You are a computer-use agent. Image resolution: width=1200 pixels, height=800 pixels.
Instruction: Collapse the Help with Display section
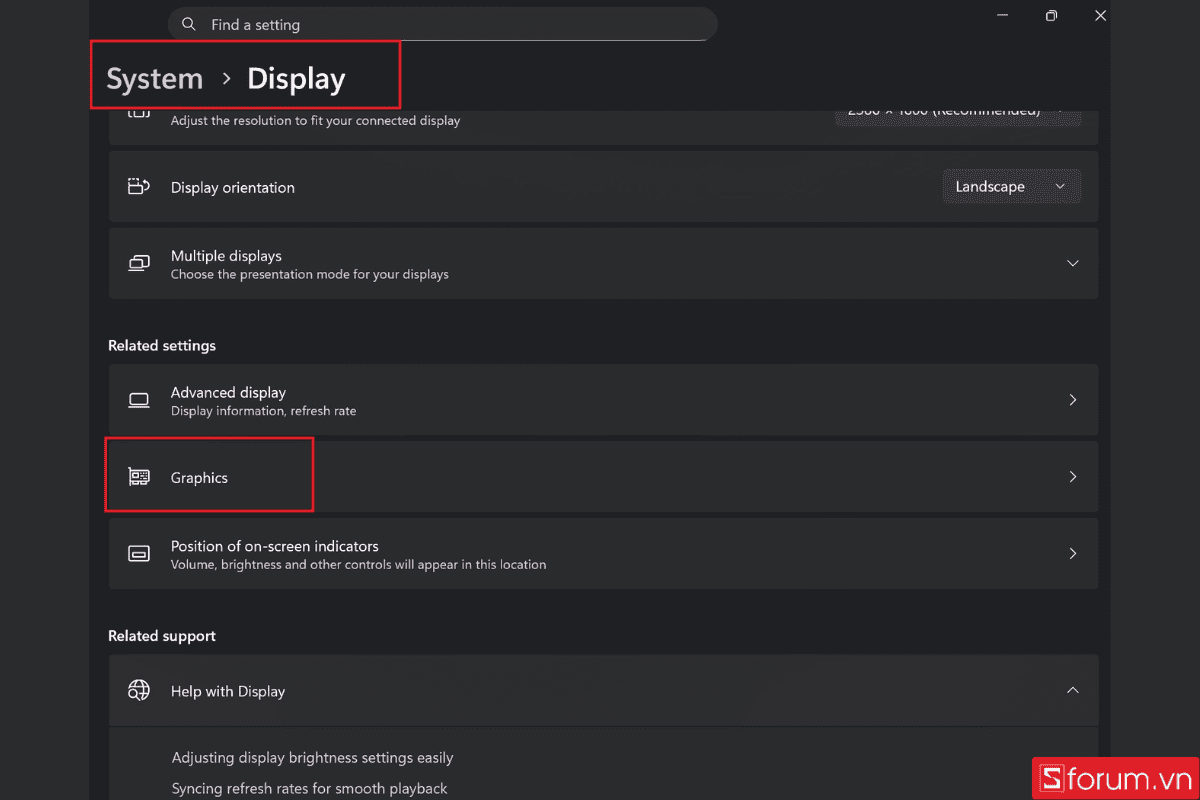coord(1072,691)
